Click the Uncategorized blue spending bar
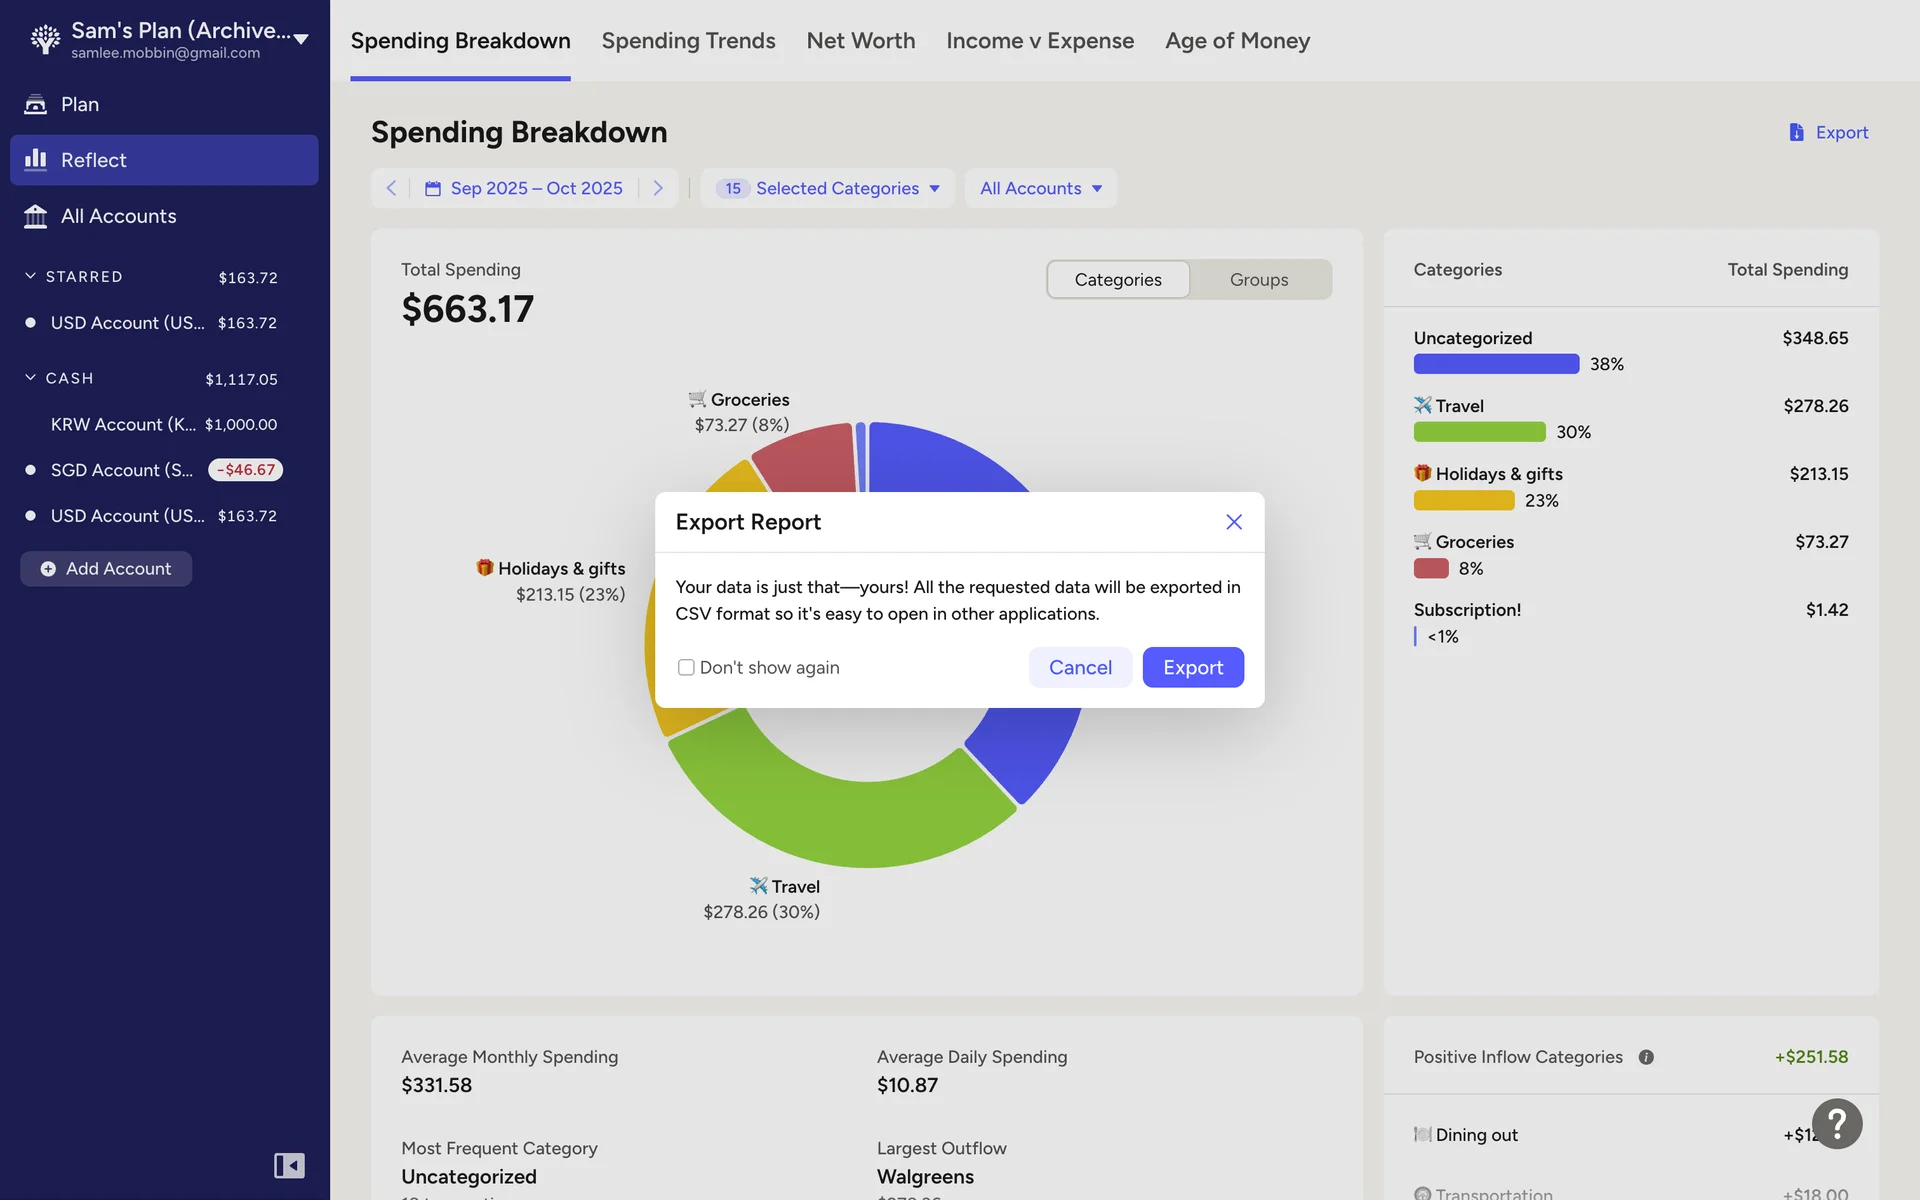1920x1200 pixels. coord(1496,364)
